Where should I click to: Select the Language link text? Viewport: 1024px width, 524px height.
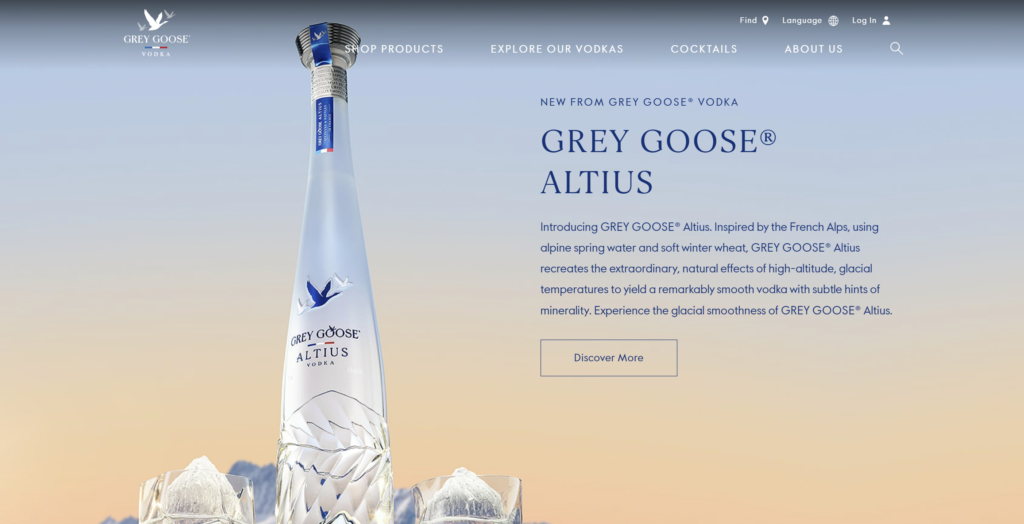tap(802, 20)
